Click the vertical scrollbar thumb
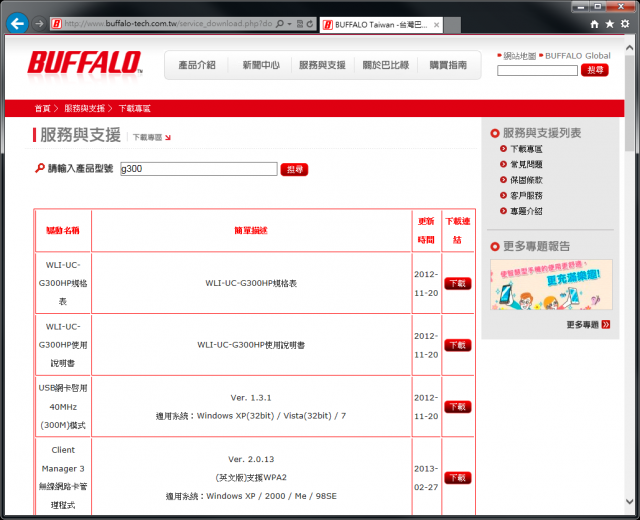 [630, 103]
